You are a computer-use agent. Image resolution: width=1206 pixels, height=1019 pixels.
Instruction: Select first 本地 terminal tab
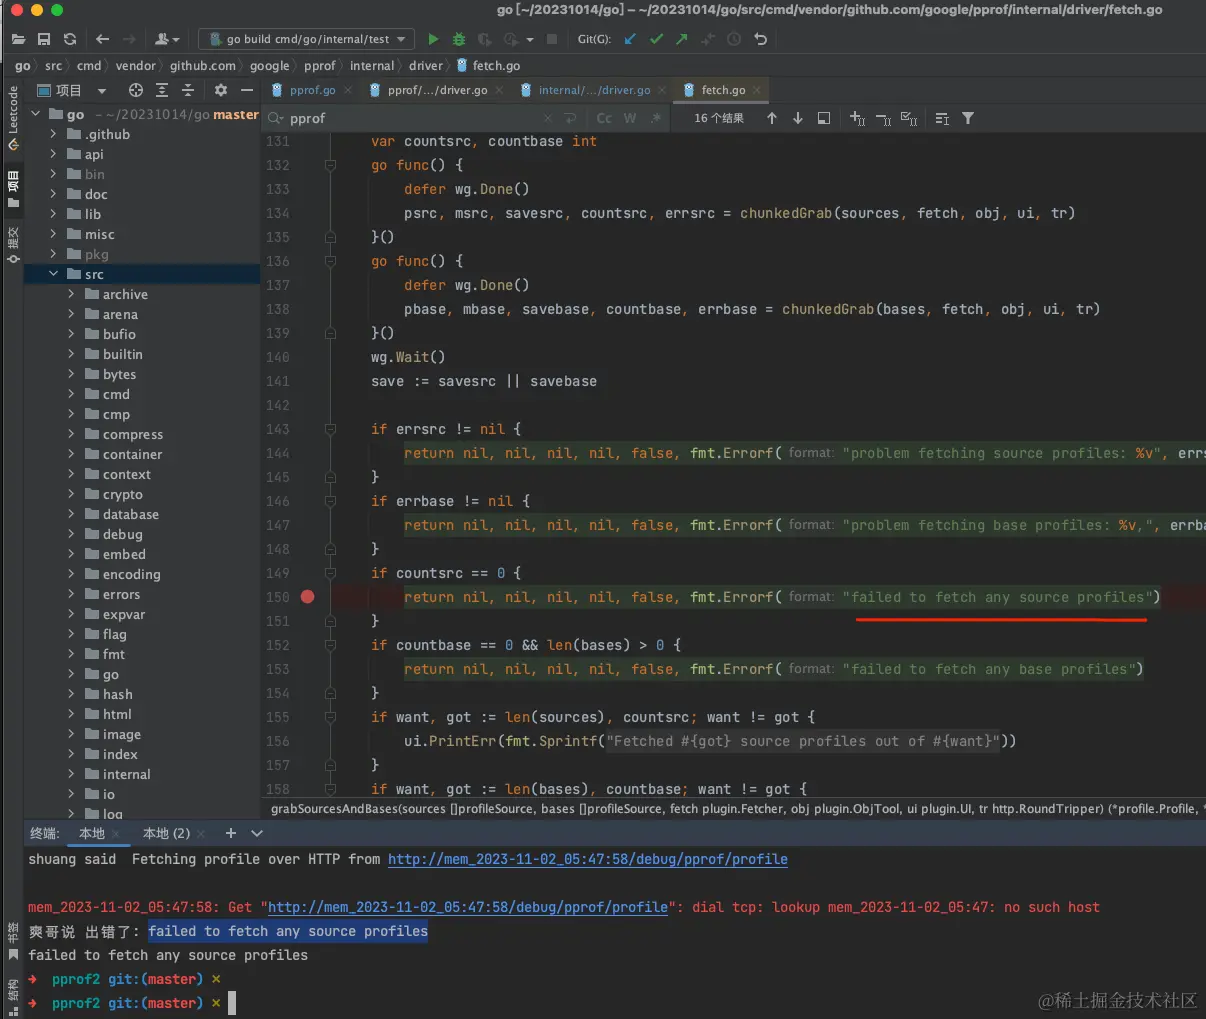tap(92, 833)
